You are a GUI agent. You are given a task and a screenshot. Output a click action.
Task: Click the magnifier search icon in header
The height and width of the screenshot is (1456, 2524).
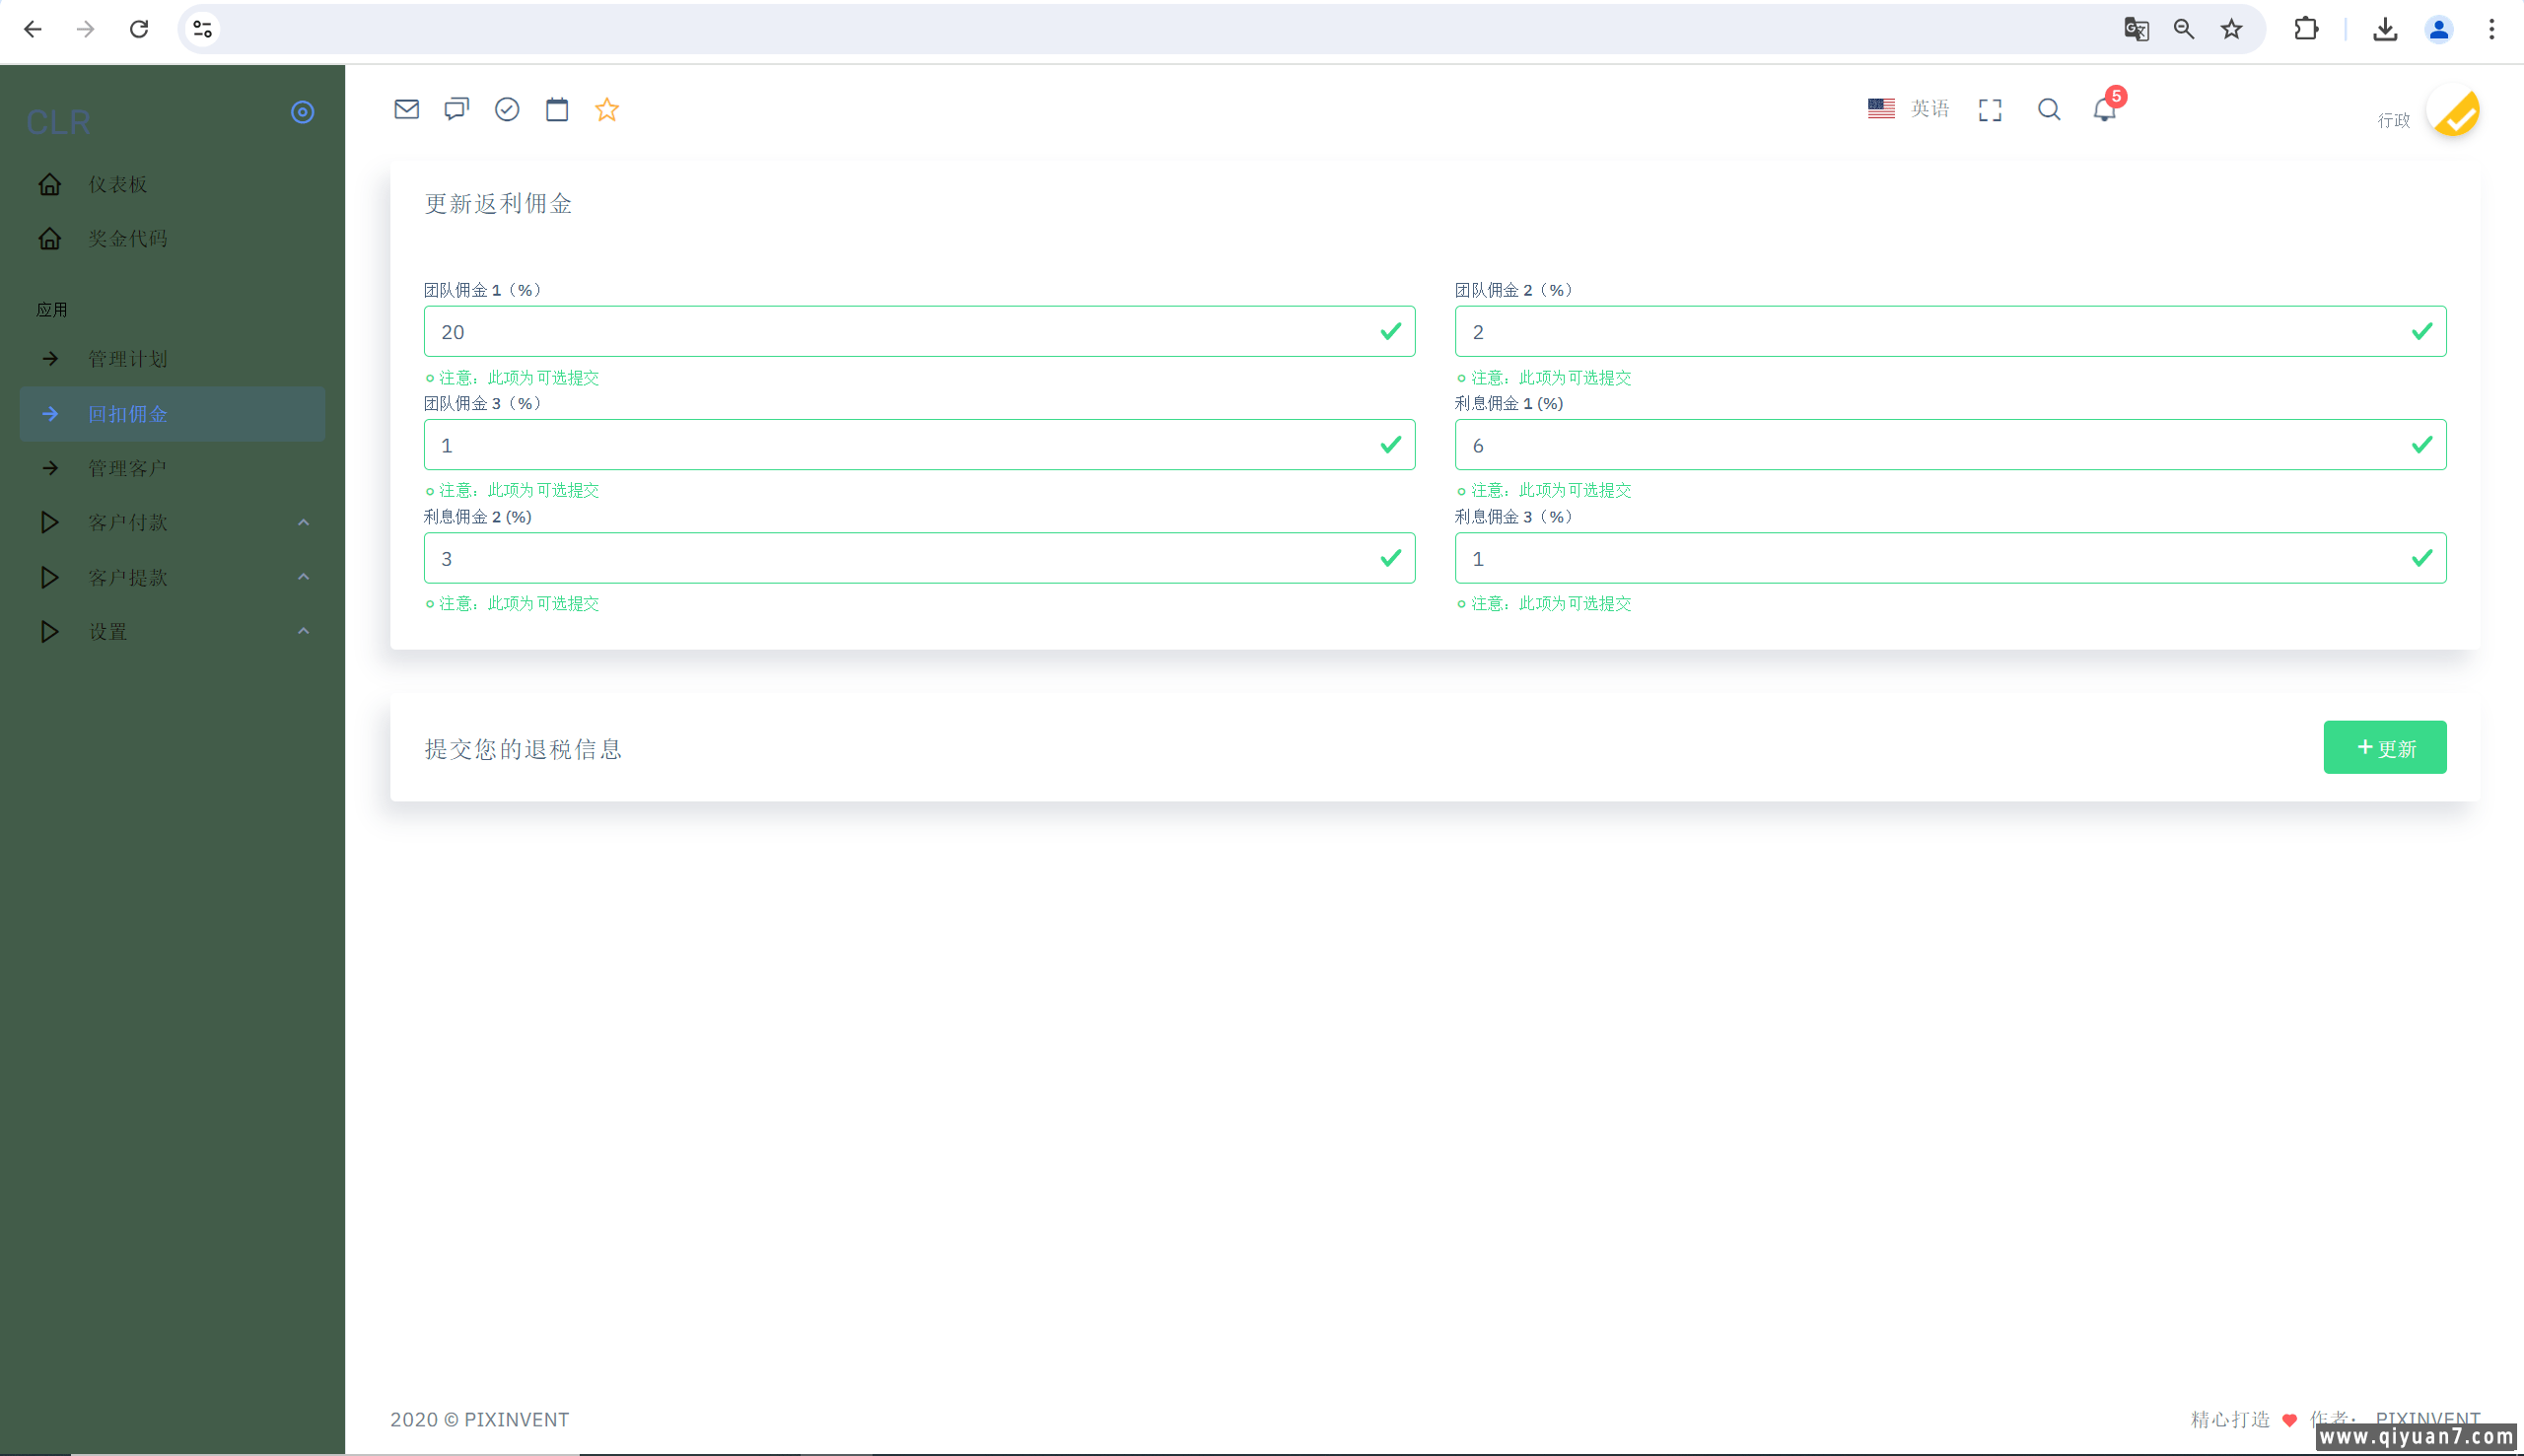(2049, 110)
